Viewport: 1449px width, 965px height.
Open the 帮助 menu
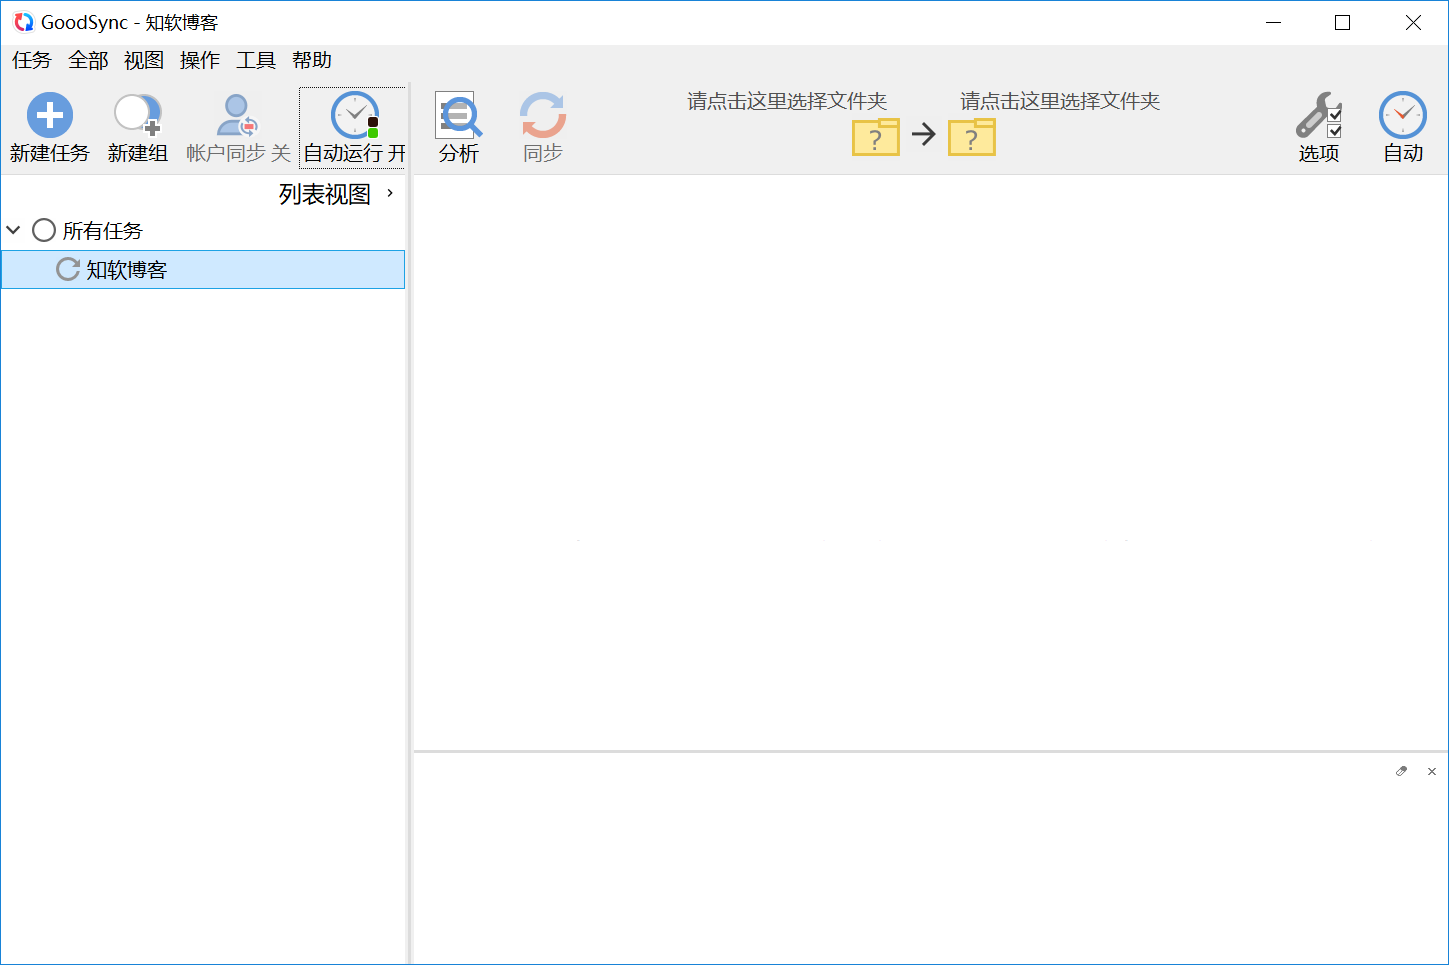pos(312,60)
